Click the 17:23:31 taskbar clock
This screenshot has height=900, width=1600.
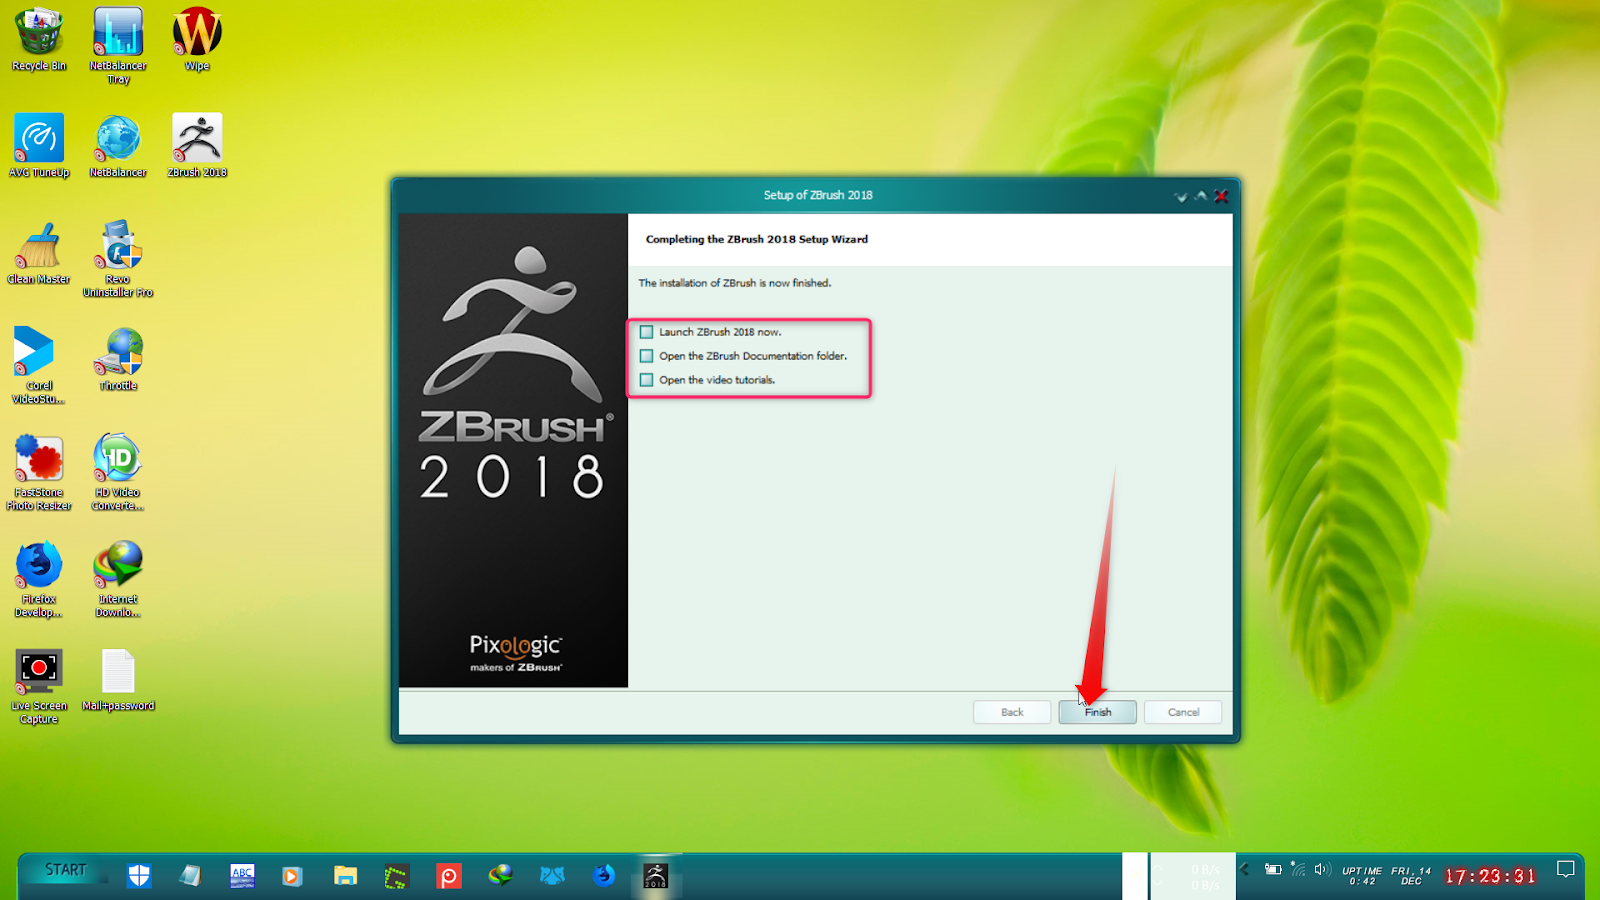(x=1490, y=877)
